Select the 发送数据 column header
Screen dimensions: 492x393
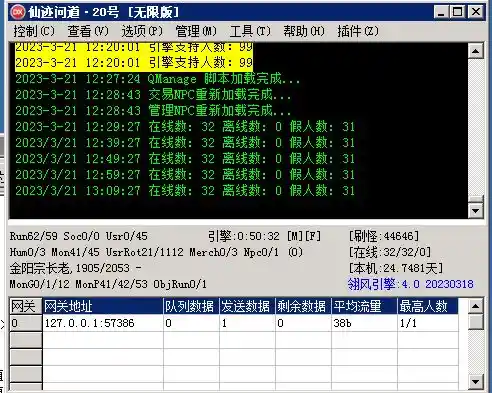click(x=247, y=306)
